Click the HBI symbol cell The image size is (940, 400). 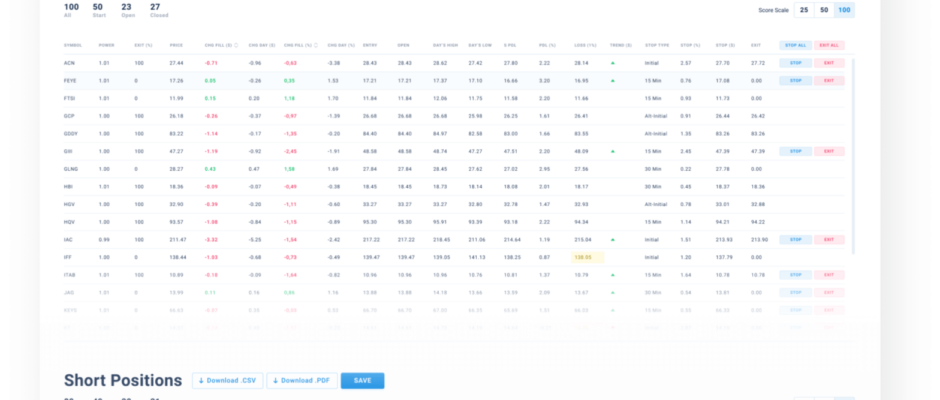click(x=68, y=187)
